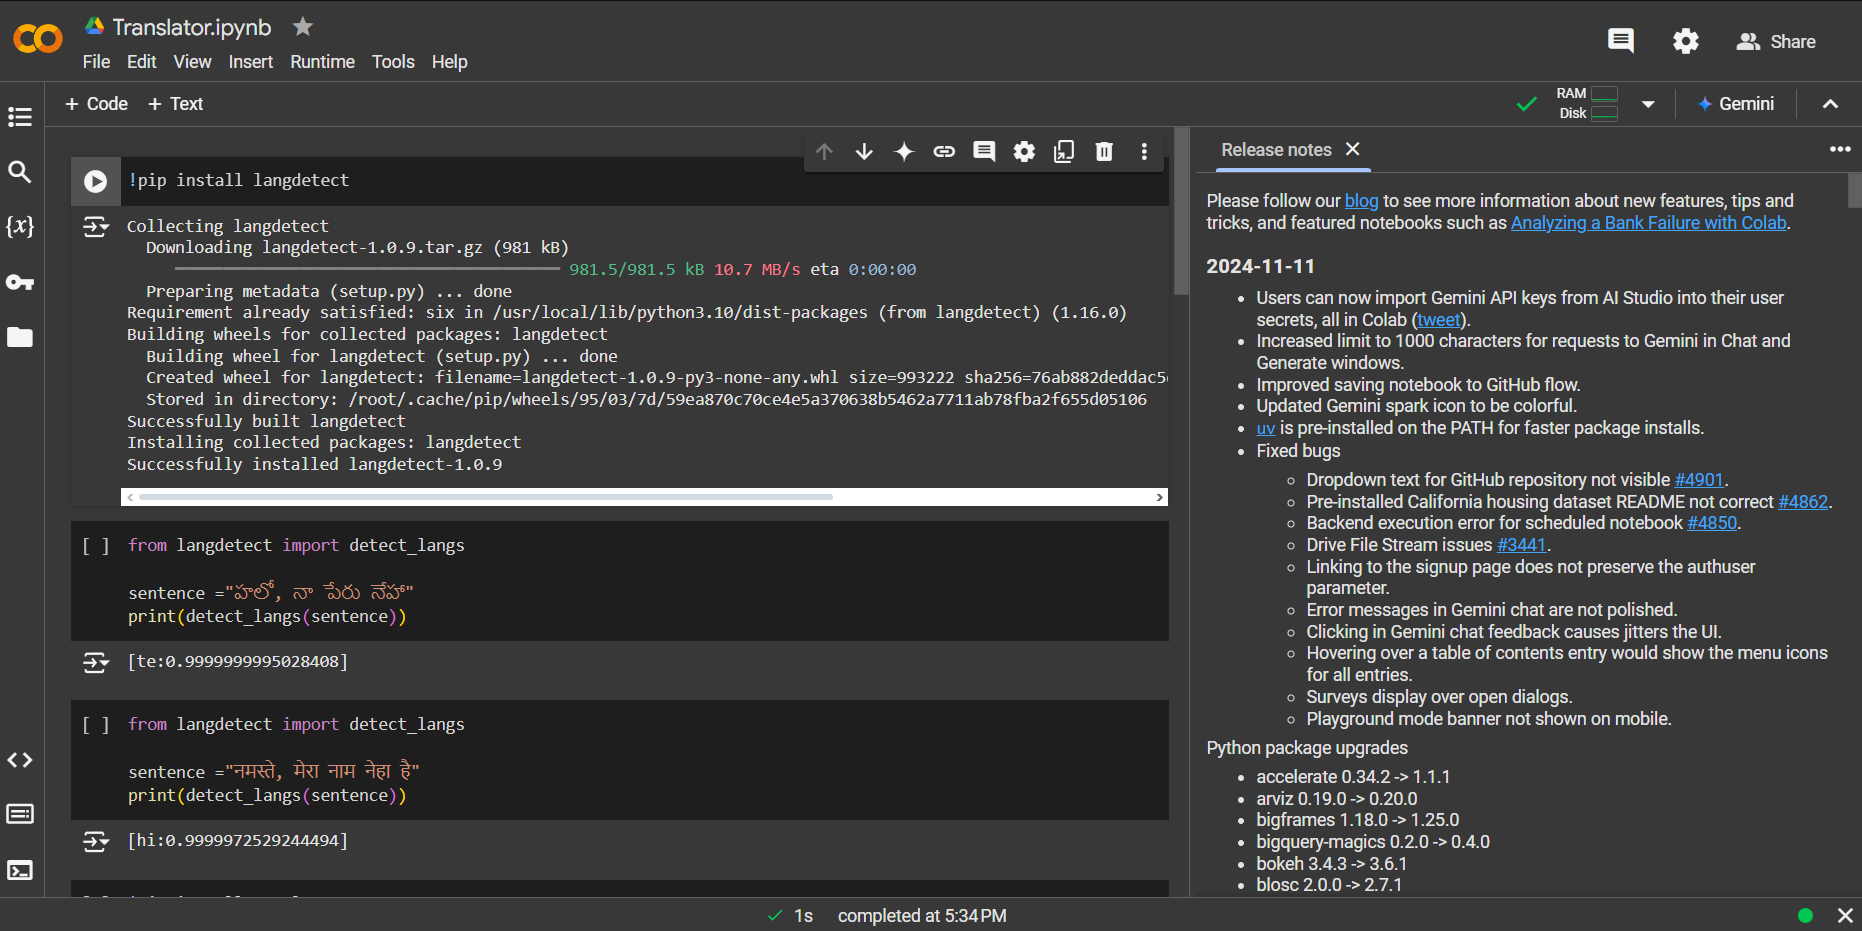The image size is (1862, 931).
Task: Open the Runtime menu
Action: 322,62
